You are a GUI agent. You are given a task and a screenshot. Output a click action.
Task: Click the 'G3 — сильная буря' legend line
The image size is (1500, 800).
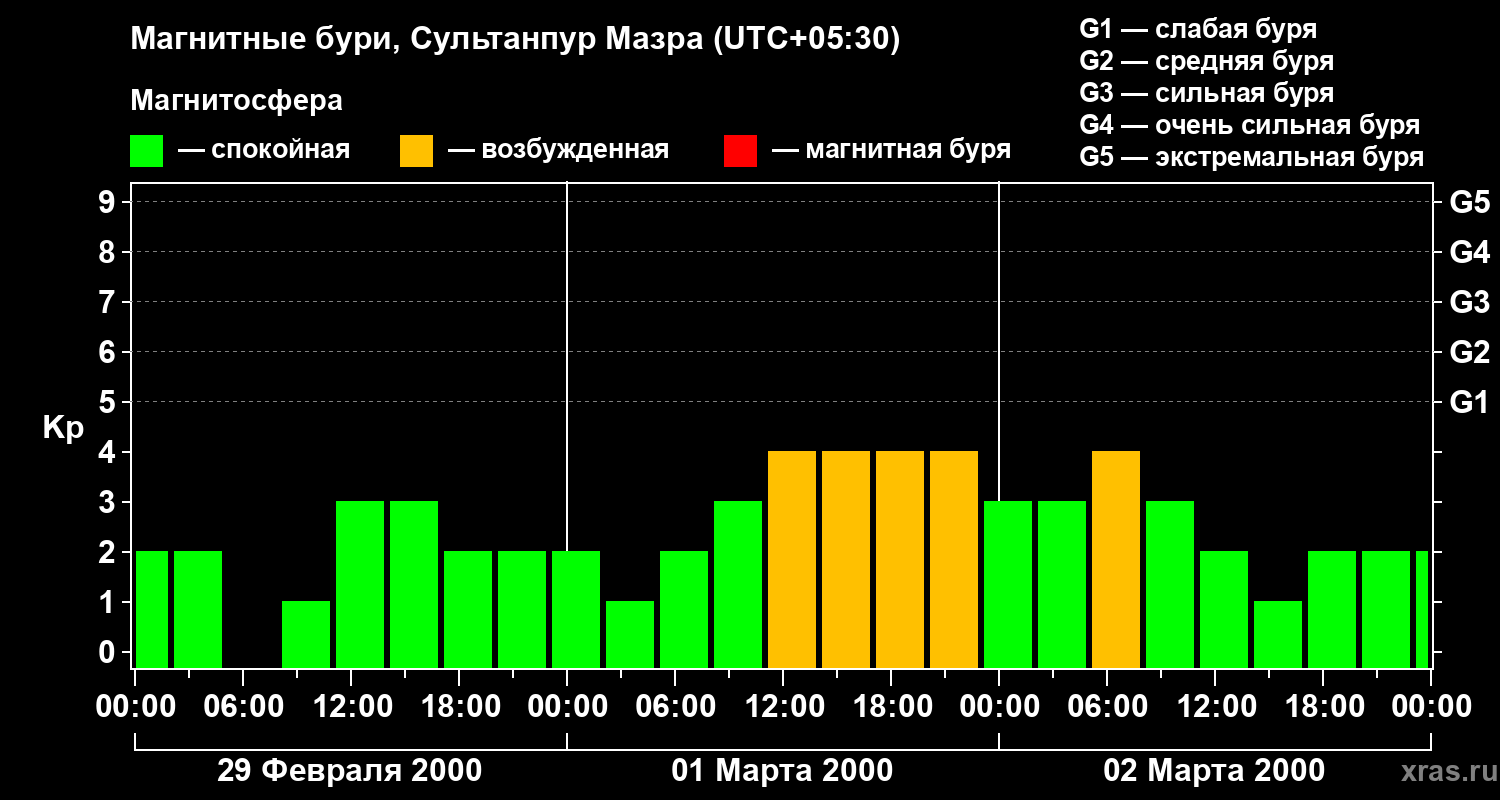pos(1206,93)
